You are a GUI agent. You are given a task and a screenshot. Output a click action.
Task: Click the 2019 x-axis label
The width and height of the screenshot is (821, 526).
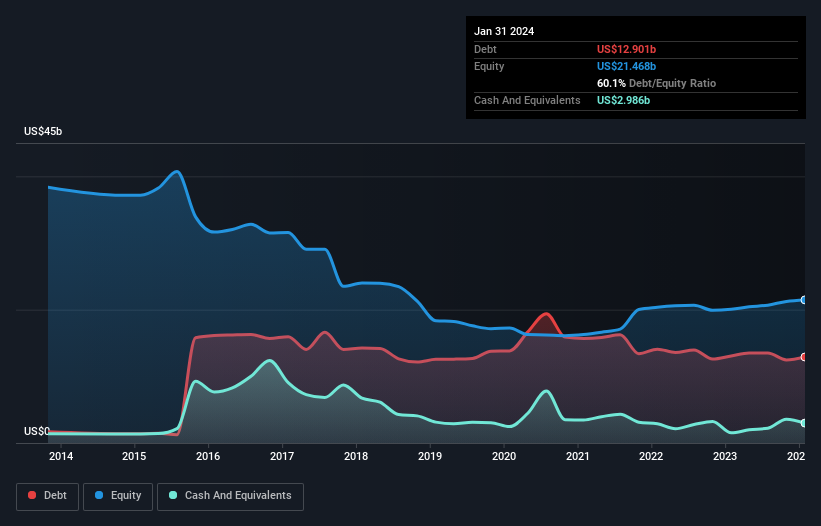430,456
